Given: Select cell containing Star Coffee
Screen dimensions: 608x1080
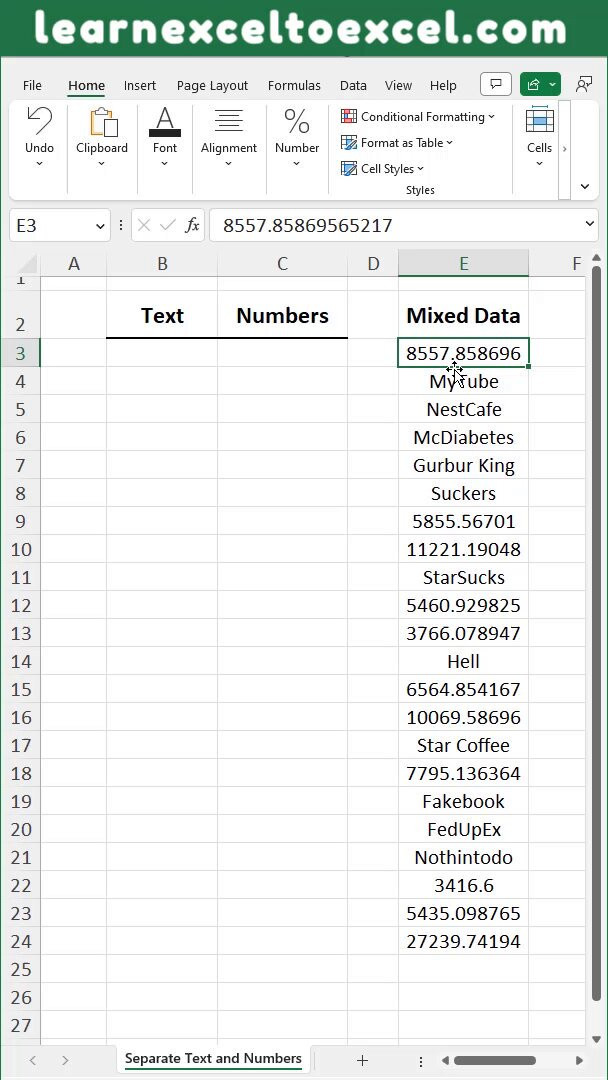Looking at the screenshot, I should click(463, 745).
